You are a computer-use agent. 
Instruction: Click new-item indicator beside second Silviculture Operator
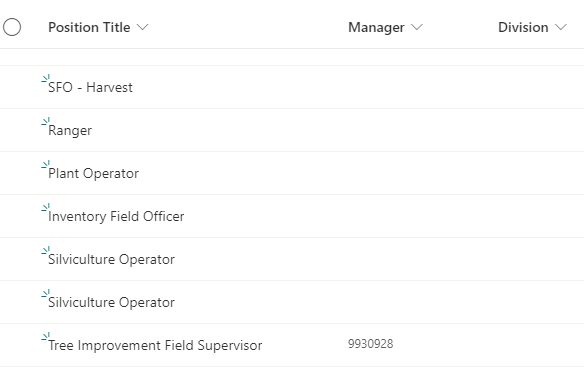(x=45, y=293)
